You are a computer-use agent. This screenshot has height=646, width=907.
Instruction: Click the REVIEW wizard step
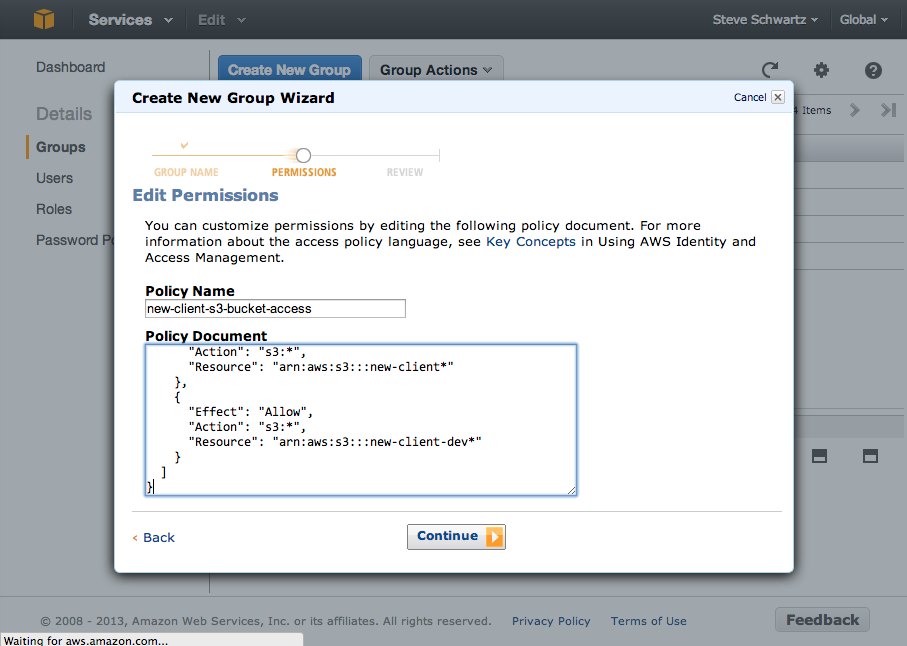[405, 172]
